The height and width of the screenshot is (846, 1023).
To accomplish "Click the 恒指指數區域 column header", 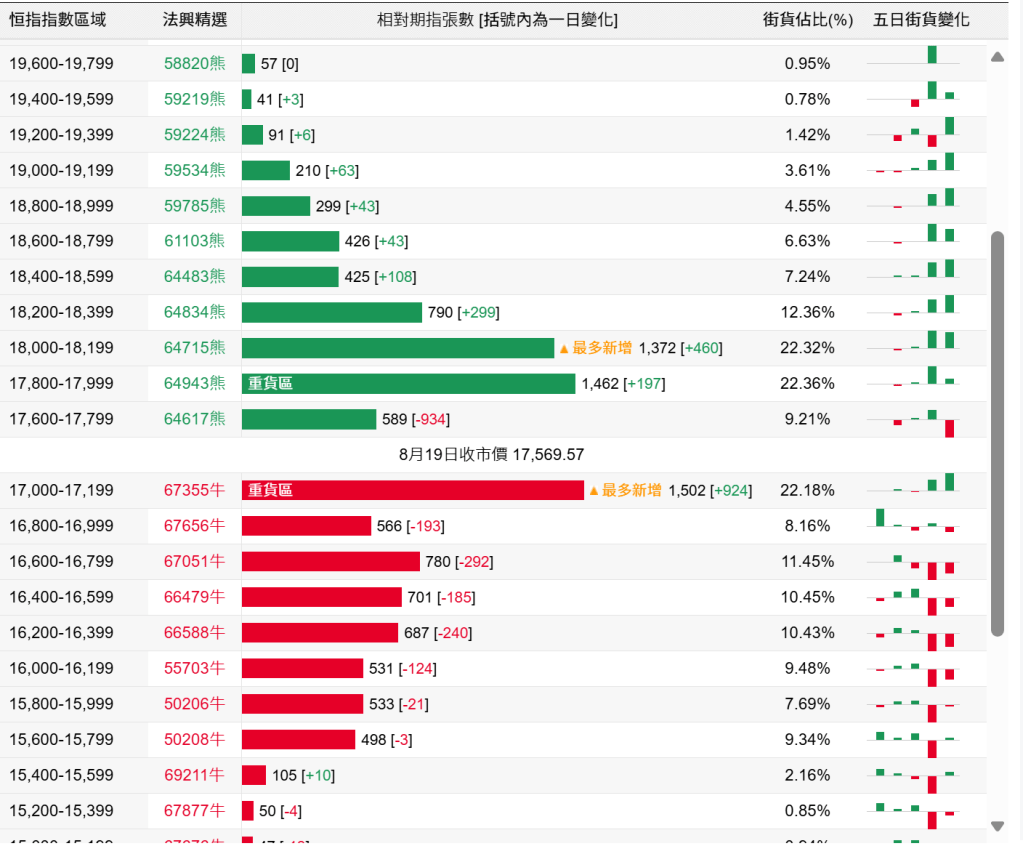I will click(57, 20).
